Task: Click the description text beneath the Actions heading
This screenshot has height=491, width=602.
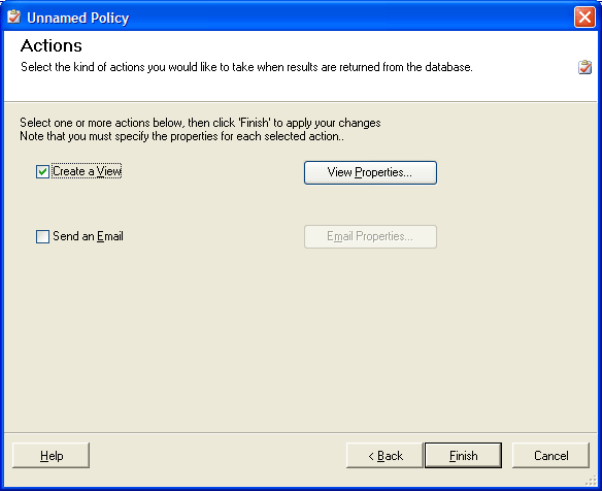Action: [x=246, y=68]
